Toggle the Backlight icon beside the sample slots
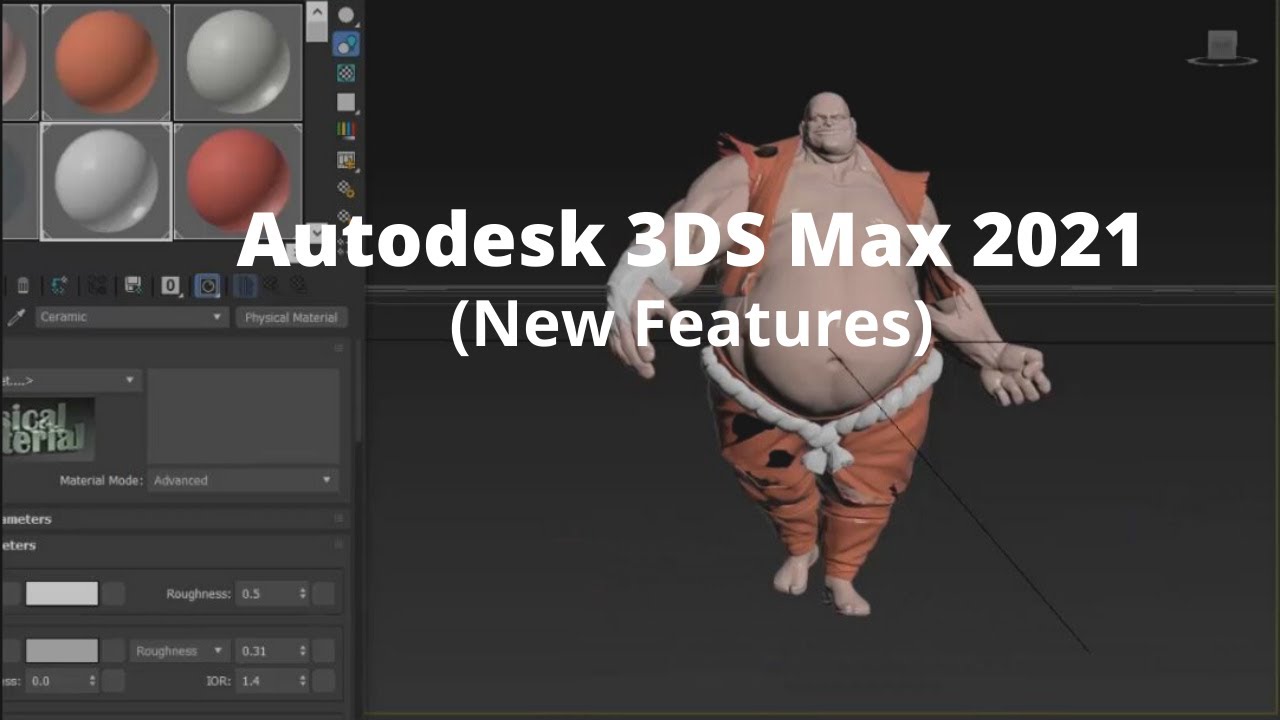Image resolution: width=1280 pixels, height=720 pixels. [x=346, y=44]
